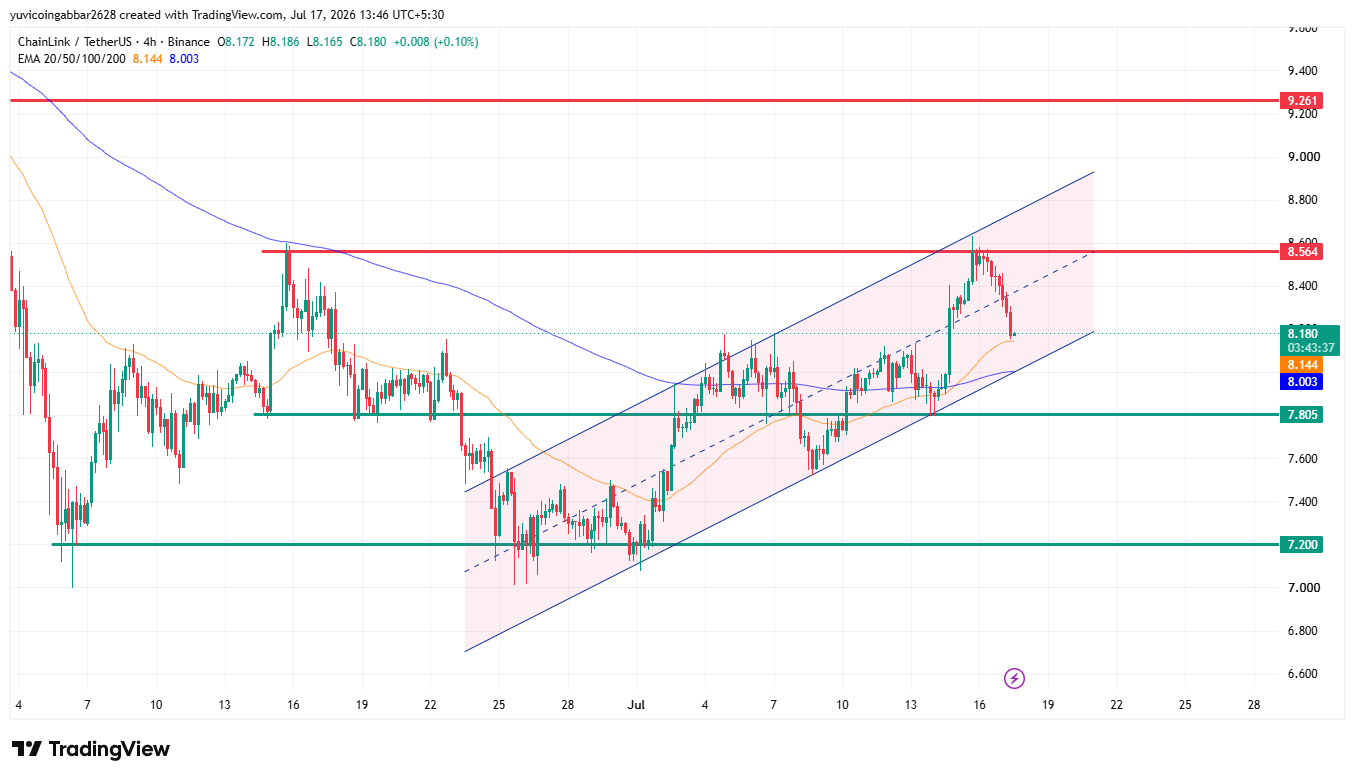Click the 6.800 tick on price axis
This screenshot has width=1355, height=779.
(x=1303, y=630)
